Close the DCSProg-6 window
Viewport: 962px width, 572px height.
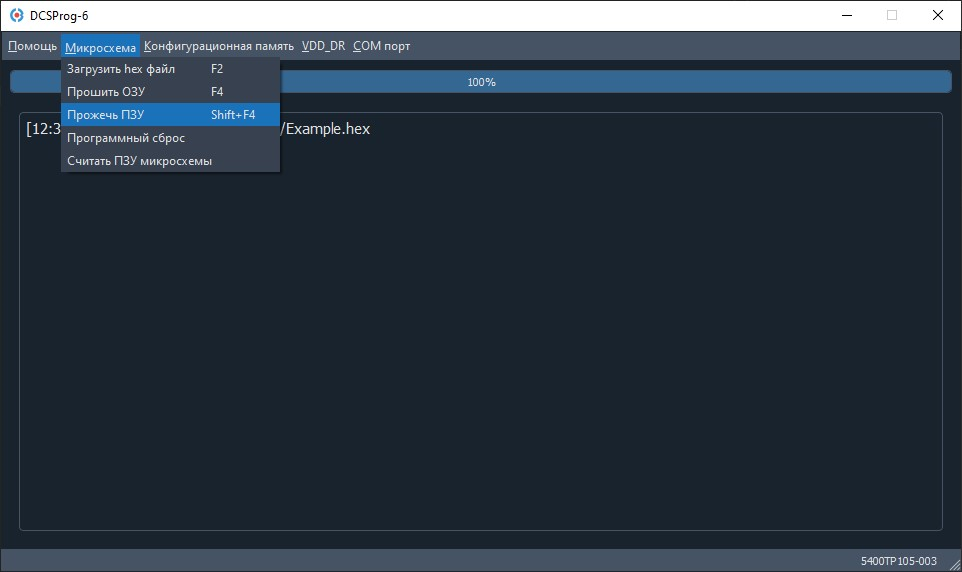(x=937, y=15)
